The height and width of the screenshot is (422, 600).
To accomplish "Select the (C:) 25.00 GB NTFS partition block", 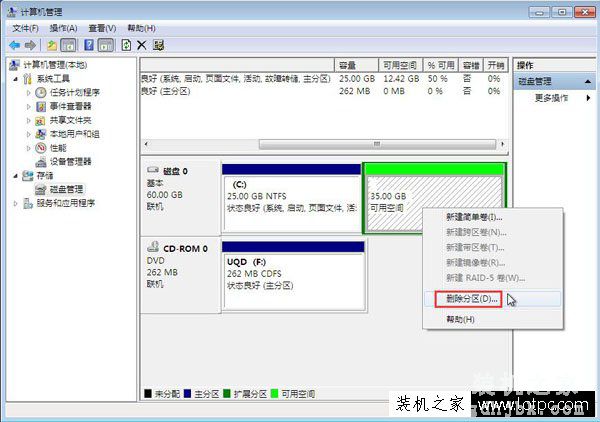I will 292,198.
